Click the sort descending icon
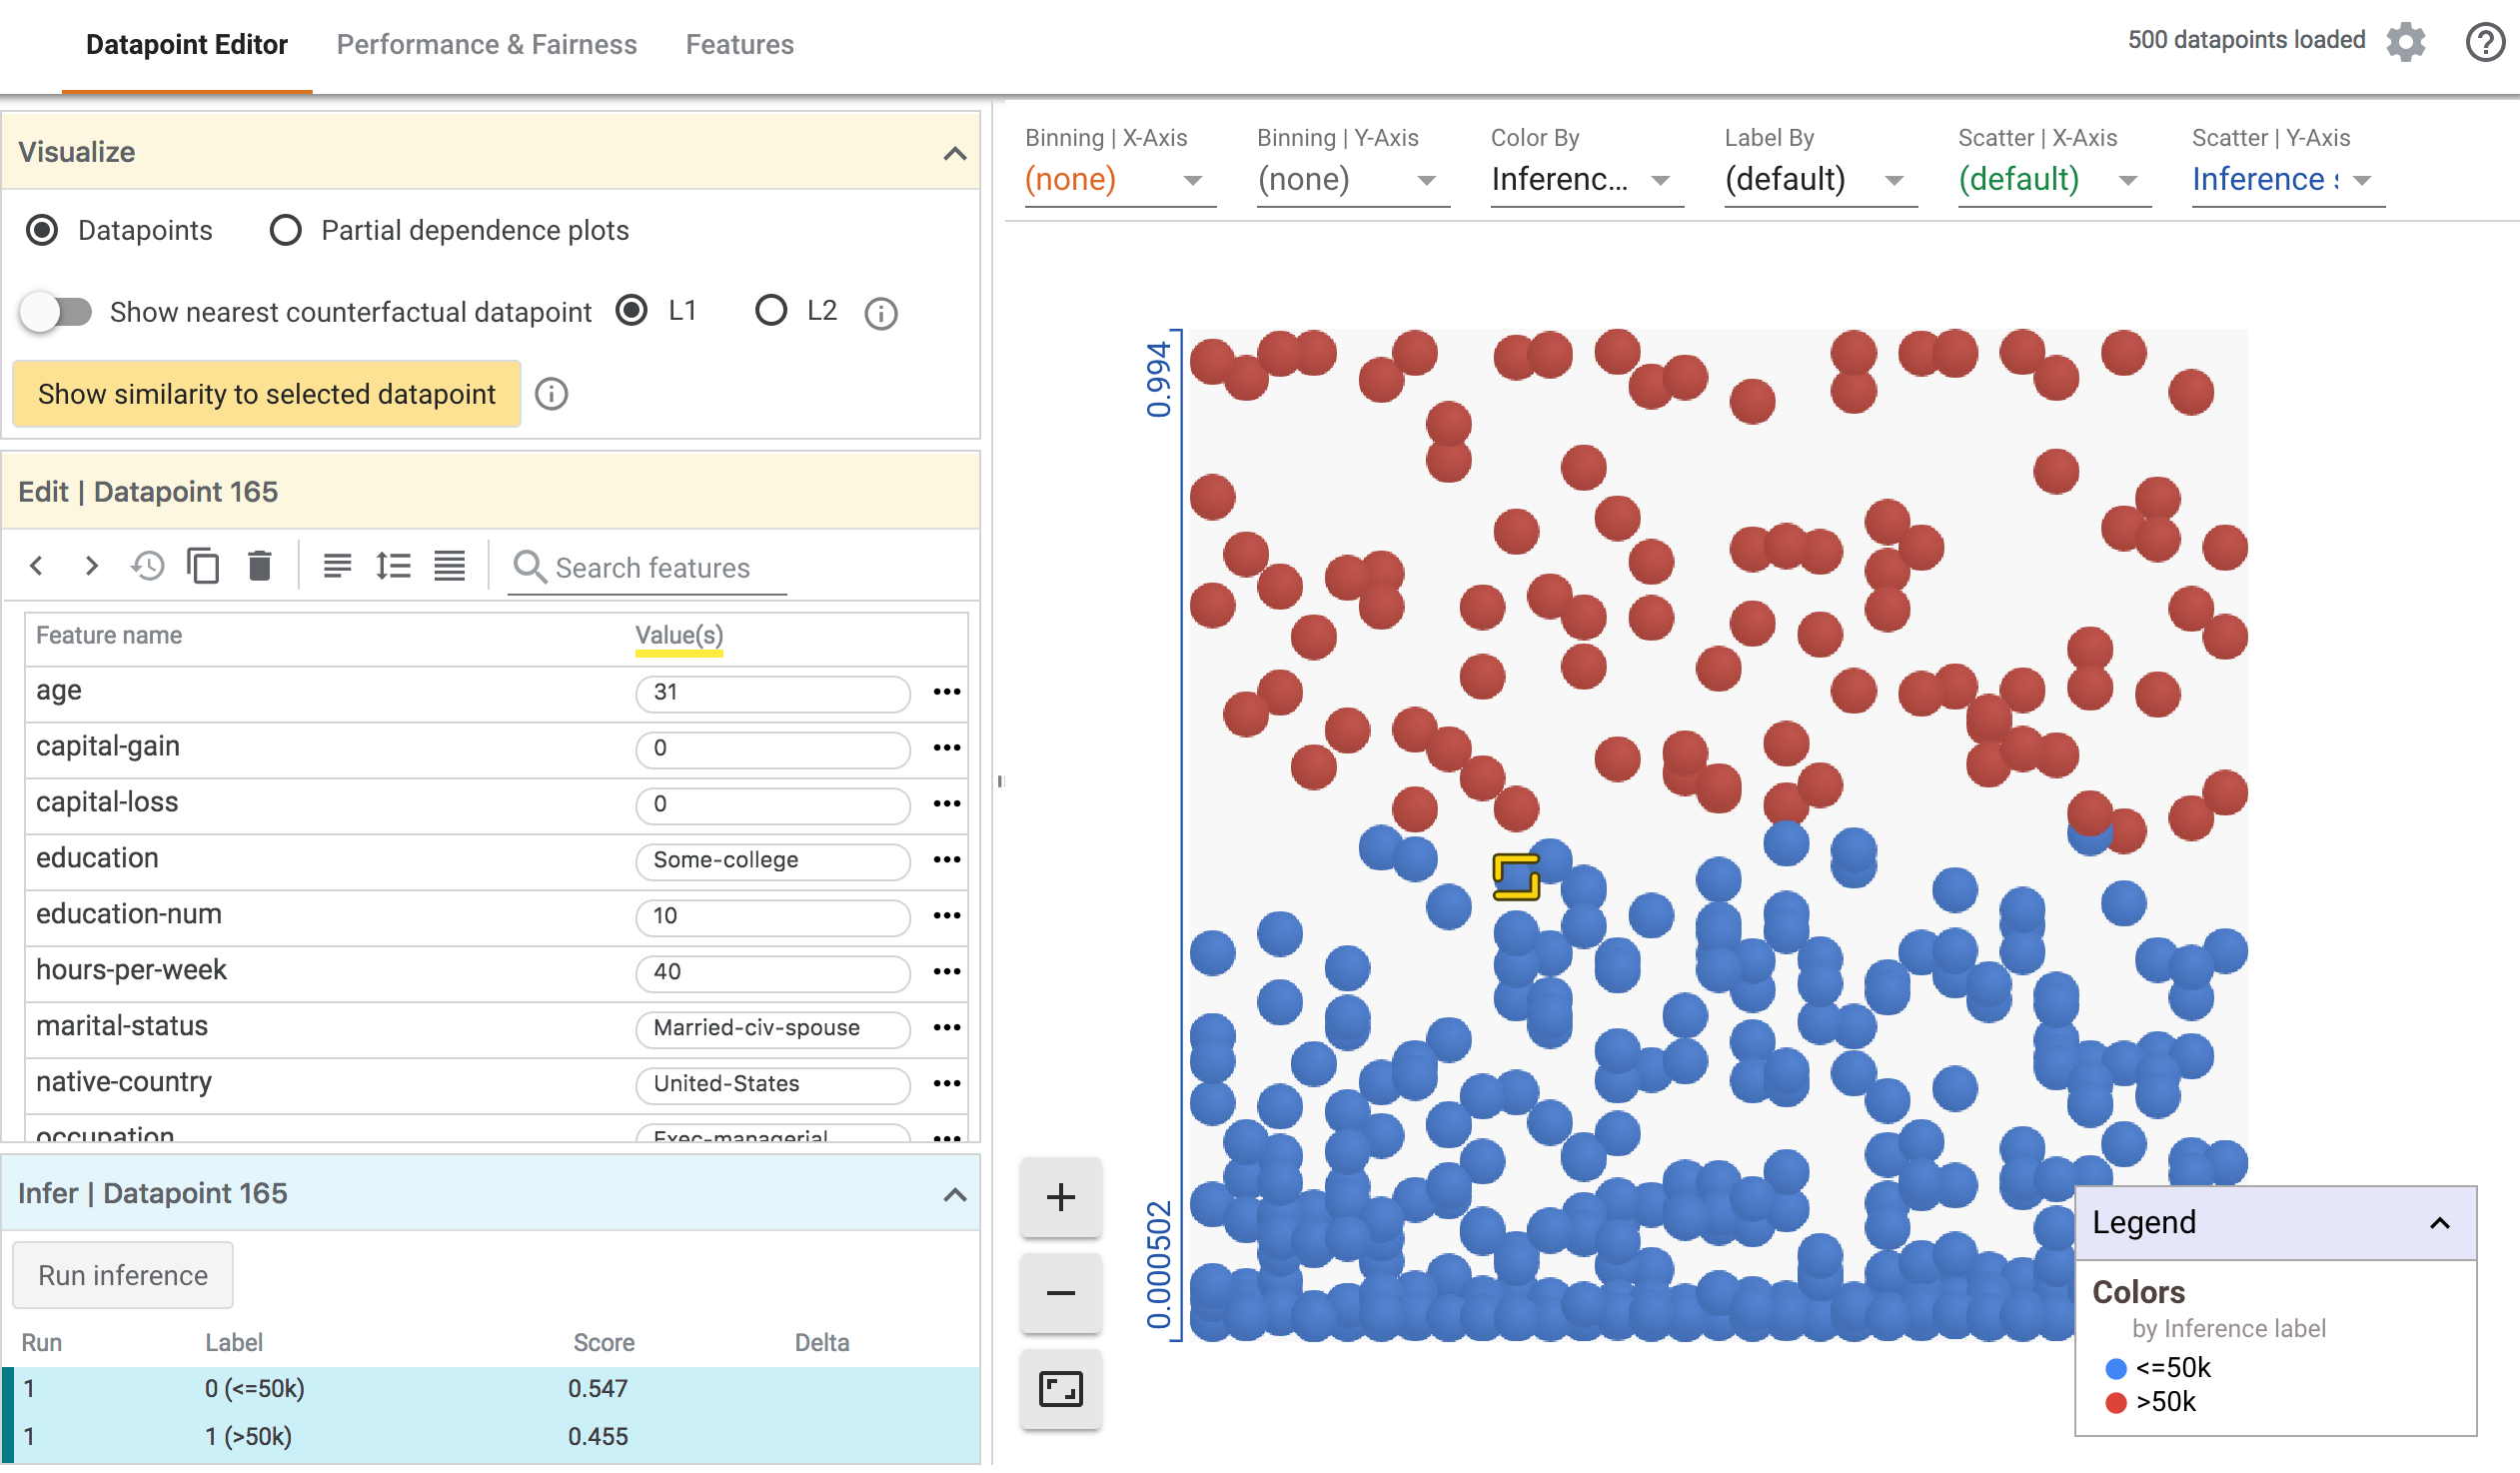The width and height of the screenshot is (2520, 1473). click(x=337, y=565)
